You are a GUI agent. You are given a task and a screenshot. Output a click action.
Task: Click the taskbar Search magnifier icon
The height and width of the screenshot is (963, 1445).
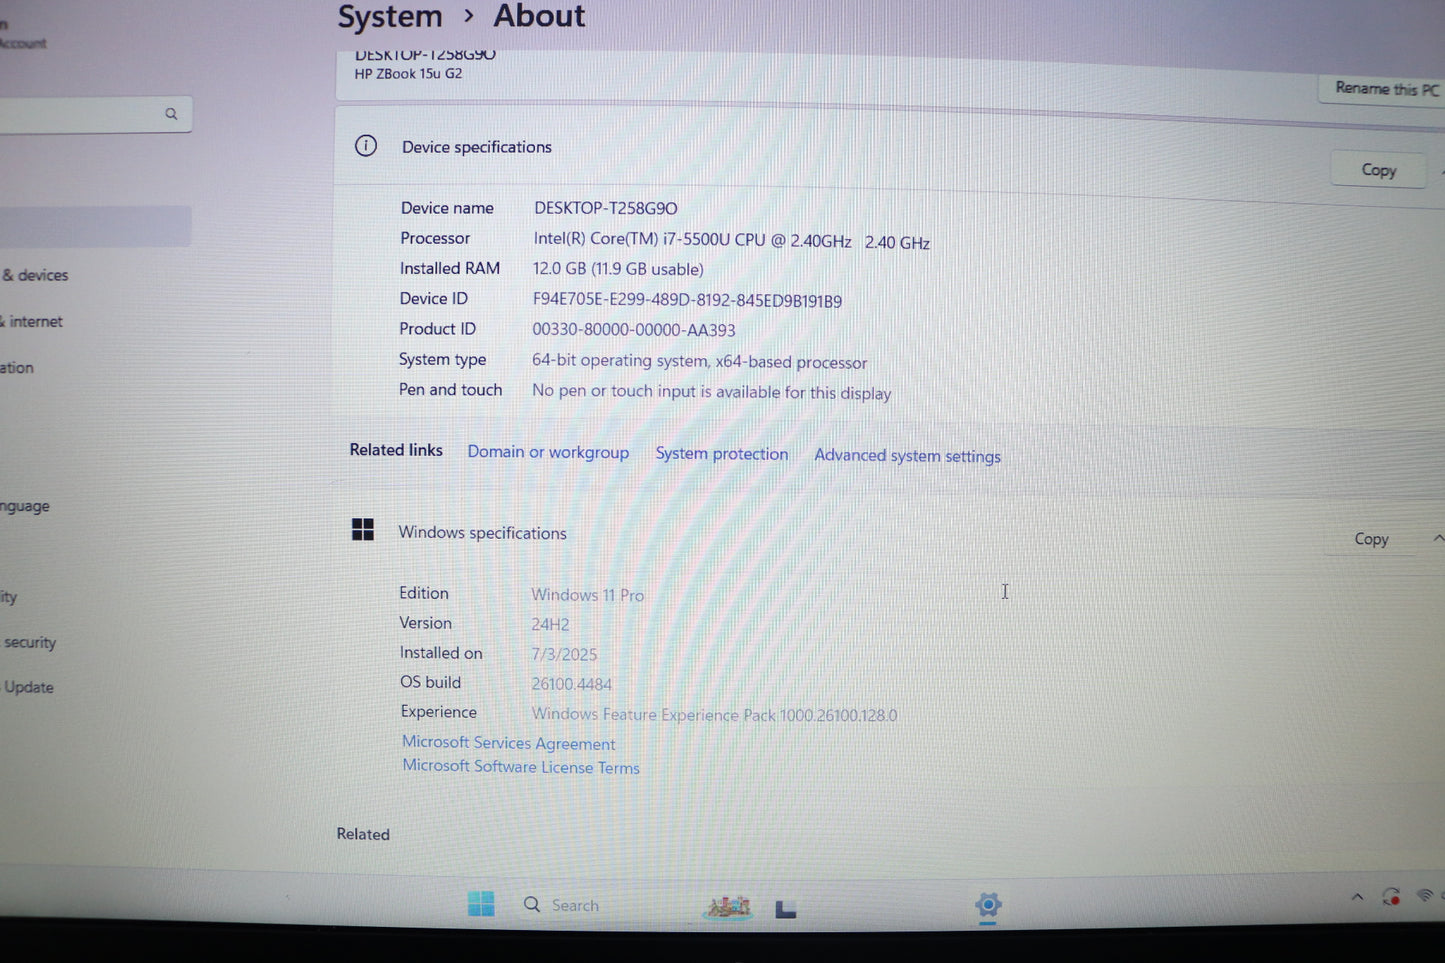click(x=532, y=905)
